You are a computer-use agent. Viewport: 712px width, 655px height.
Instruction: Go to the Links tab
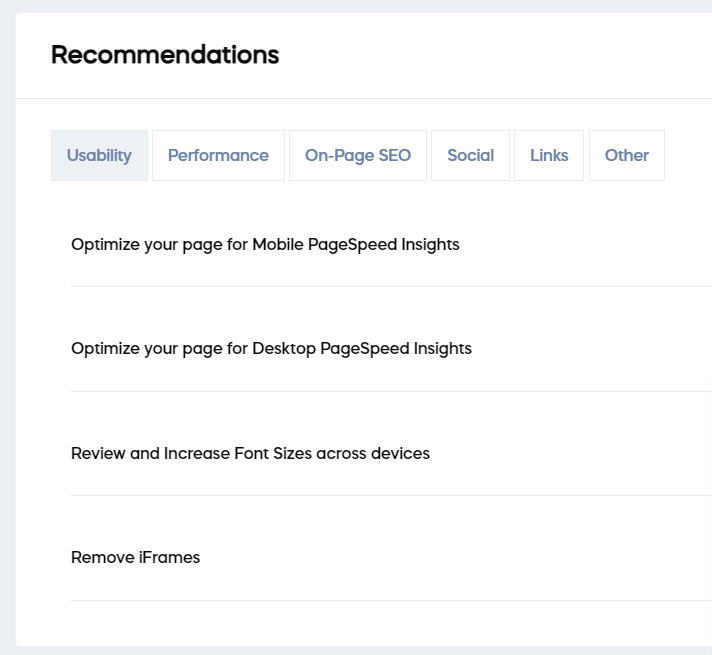549,155
